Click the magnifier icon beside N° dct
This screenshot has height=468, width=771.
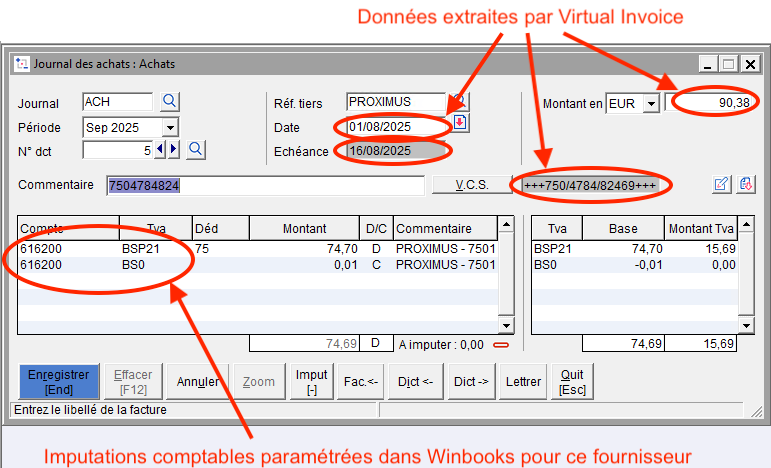(196, 150)
